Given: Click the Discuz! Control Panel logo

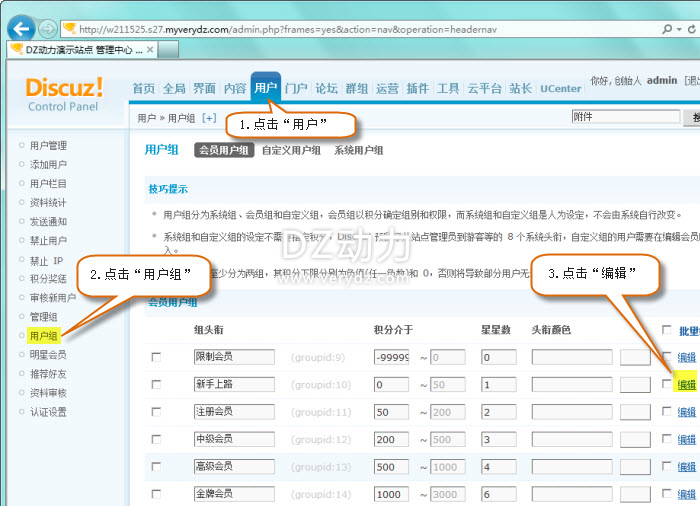Looking at the screenshot, I should (64, 93).
